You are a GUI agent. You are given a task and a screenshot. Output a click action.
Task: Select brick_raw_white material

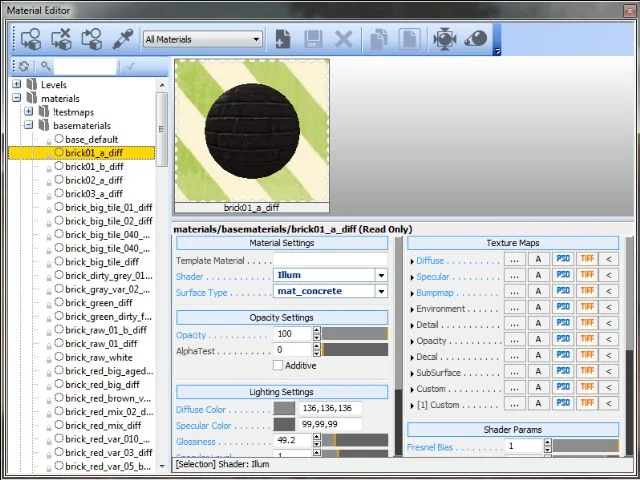98,357
